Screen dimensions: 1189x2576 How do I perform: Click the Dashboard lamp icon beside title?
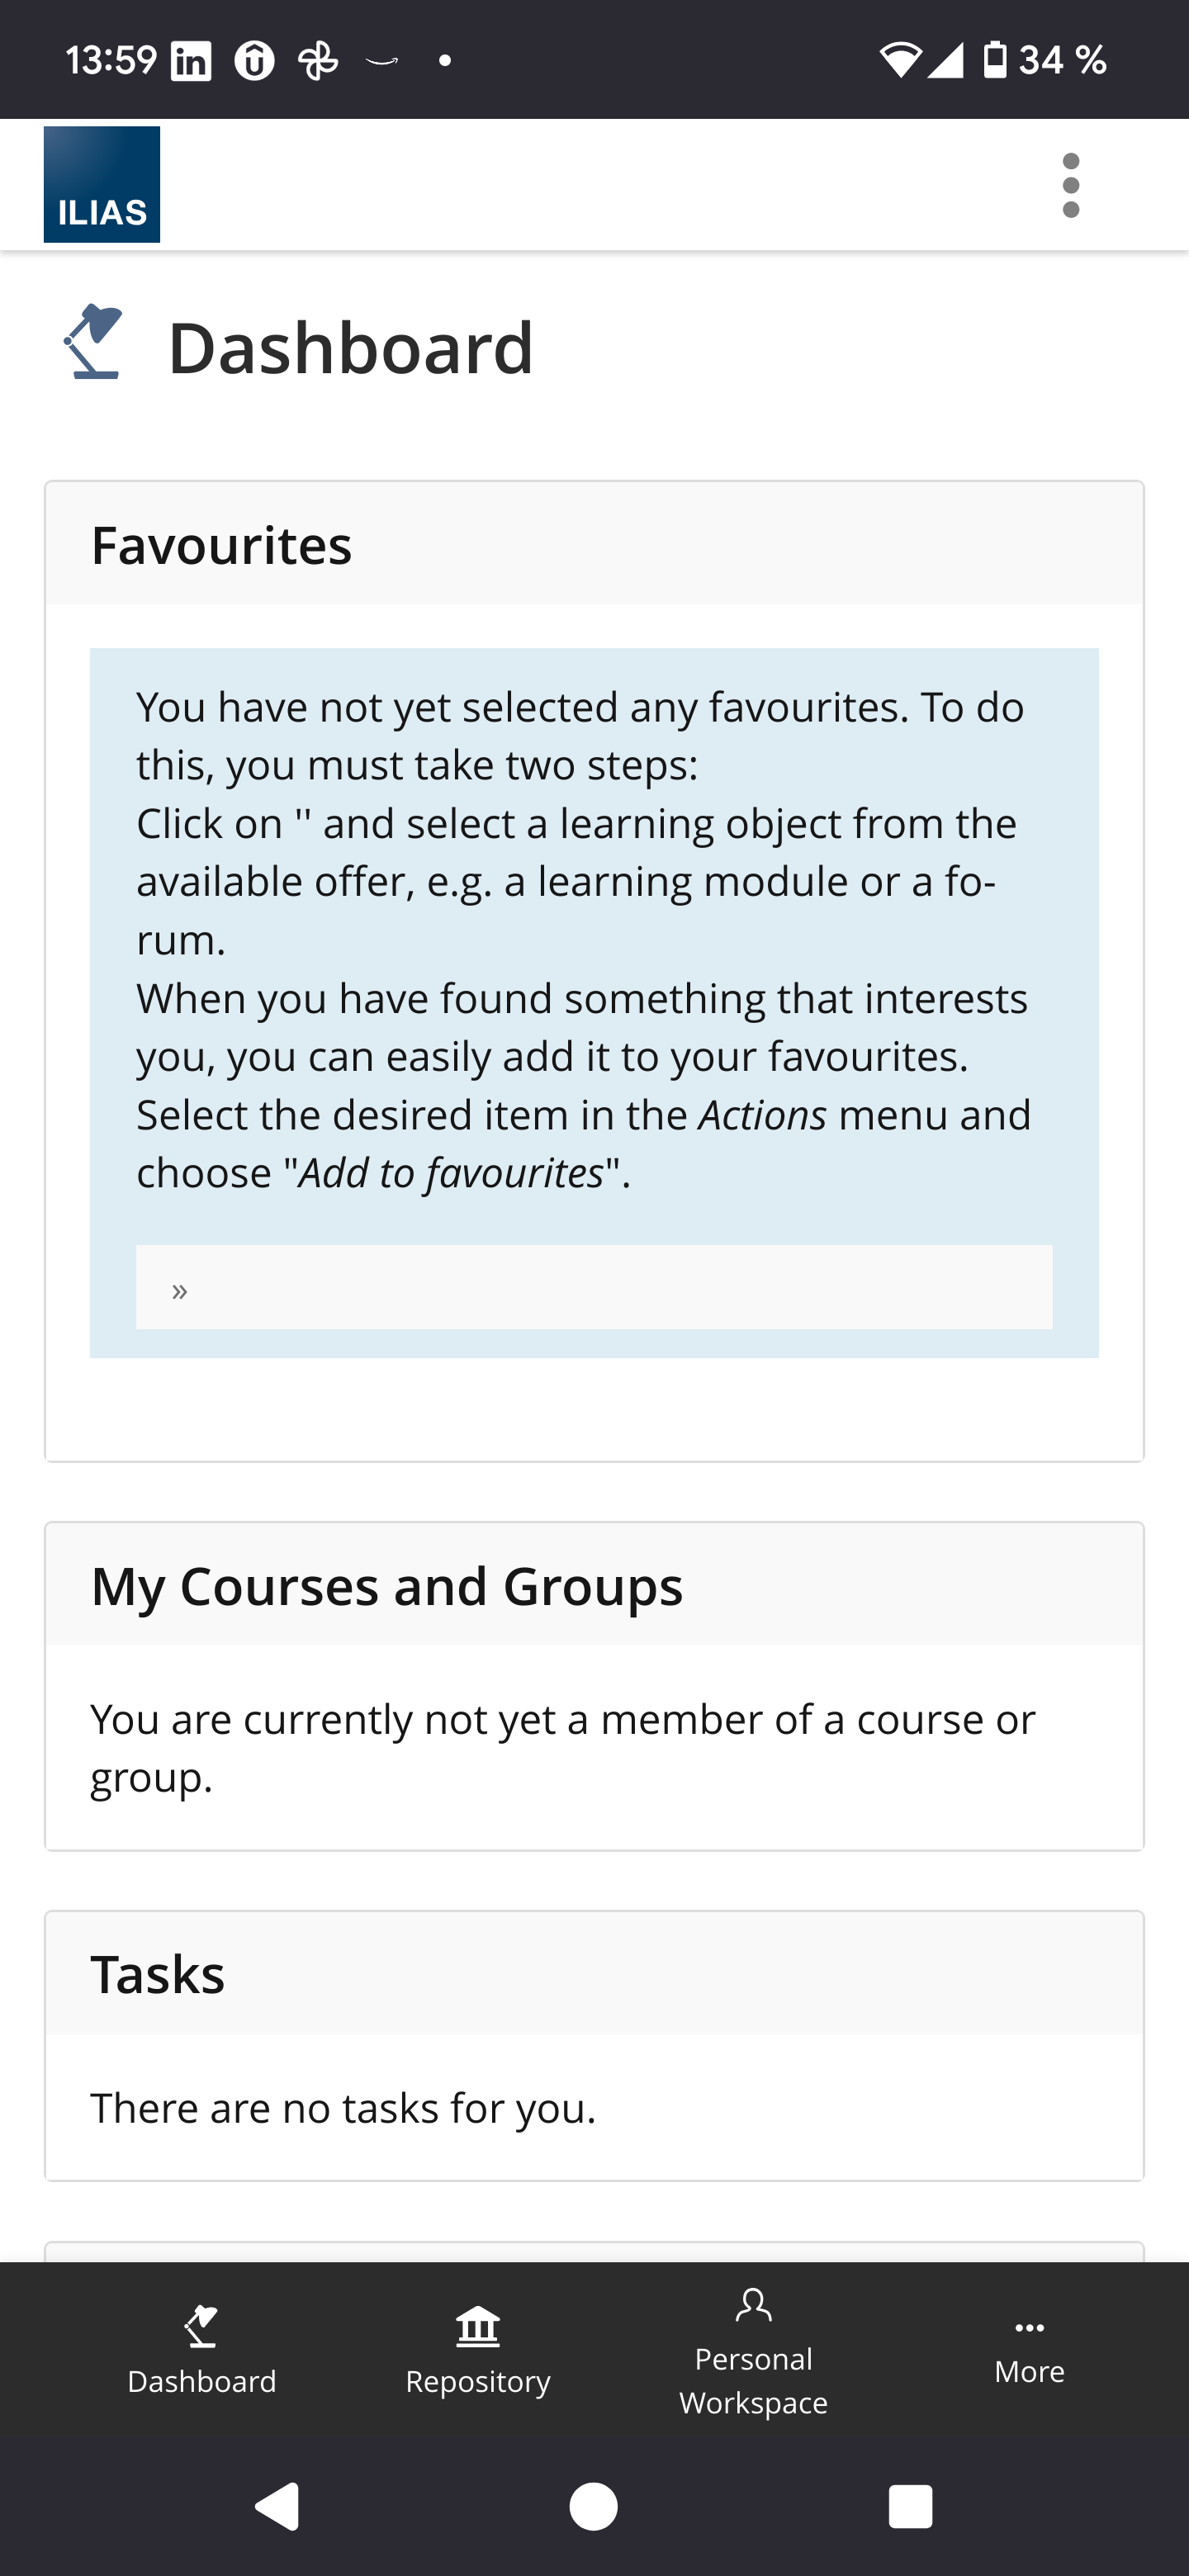(94, 342)
